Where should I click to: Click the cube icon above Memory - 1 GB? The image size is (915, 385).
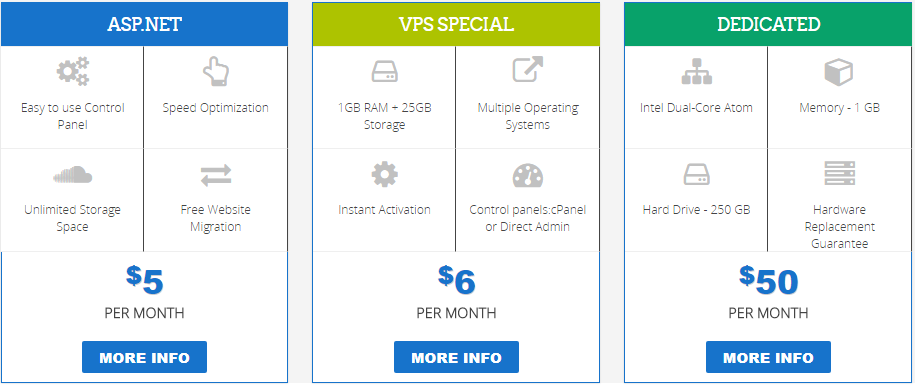pyautogui.click(x=839, y=72)
